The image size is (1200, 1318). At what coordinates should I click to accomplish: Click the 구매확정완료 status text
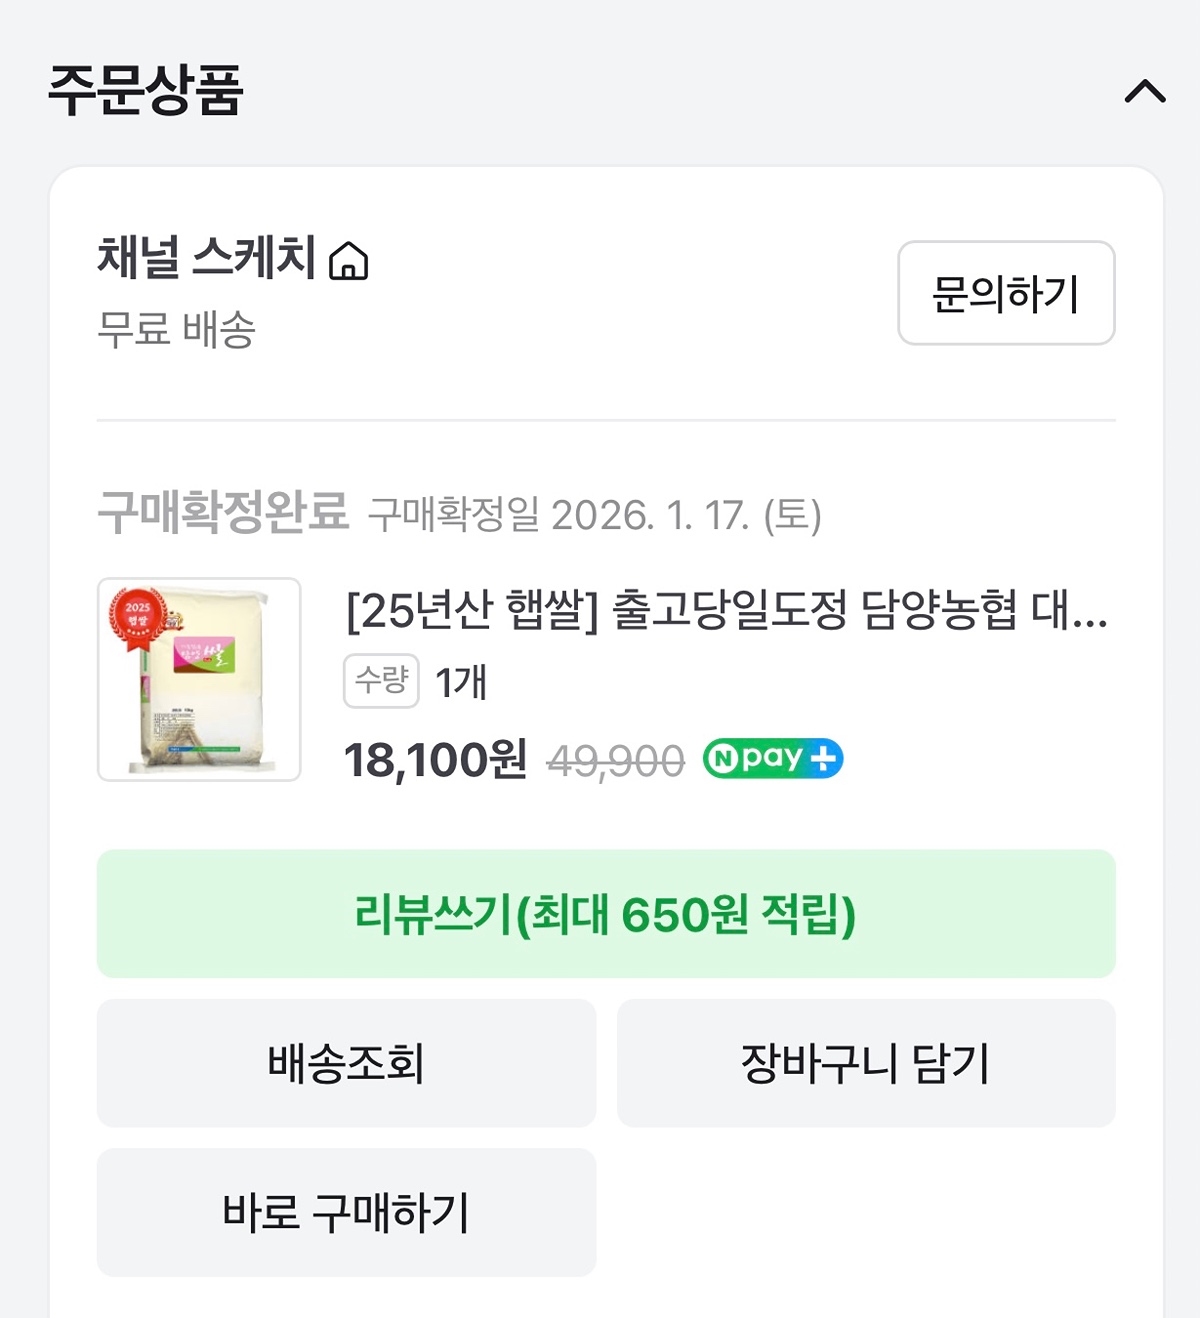(223, 512)
